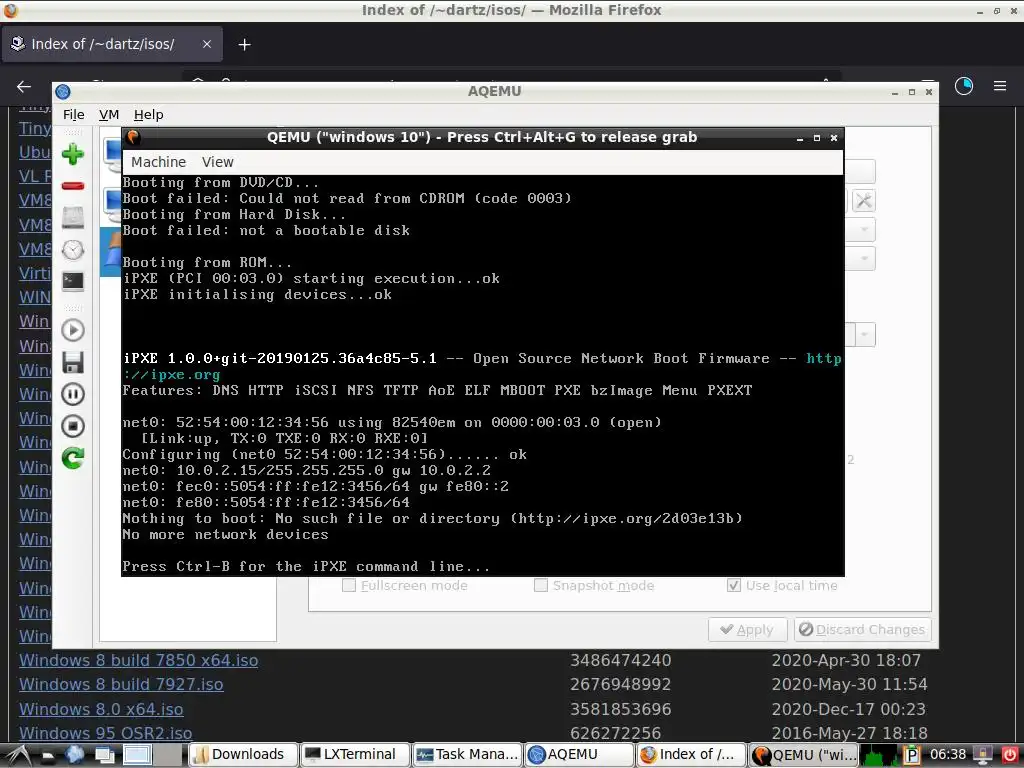Viewport: 1024px width, 768px height.
Task: Switch to QEMU taskbar entry
Action: click(803, 755)
